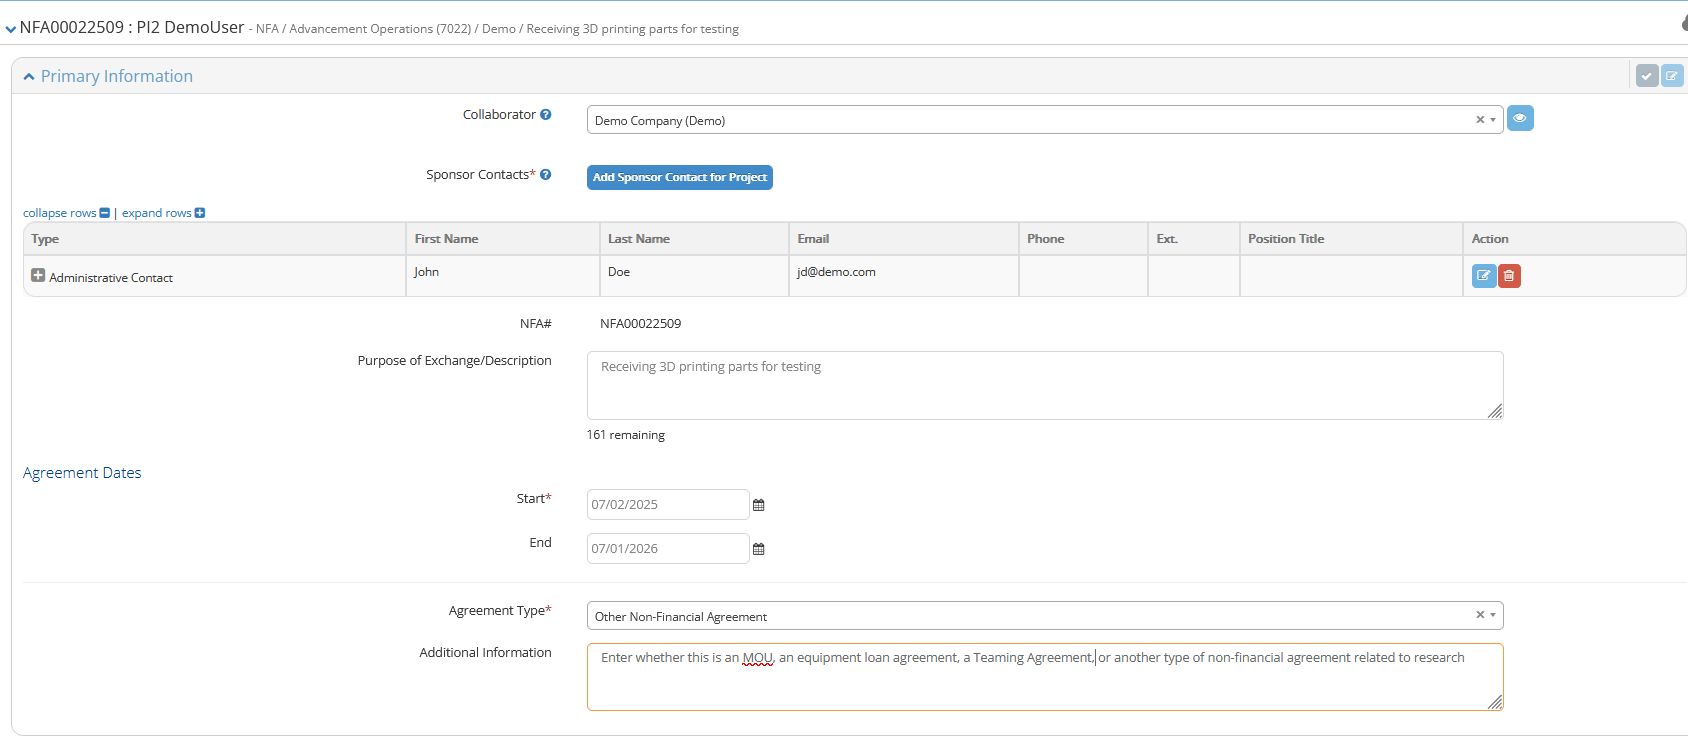Collapse the NFA00022509 record header

pyautogui.click(x=10, y=29)
